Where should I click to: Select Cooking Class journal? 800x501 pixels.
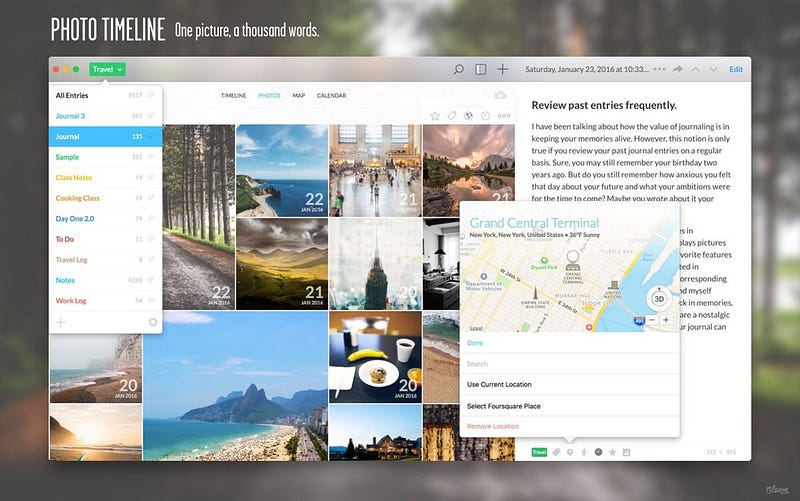[106, 198]
